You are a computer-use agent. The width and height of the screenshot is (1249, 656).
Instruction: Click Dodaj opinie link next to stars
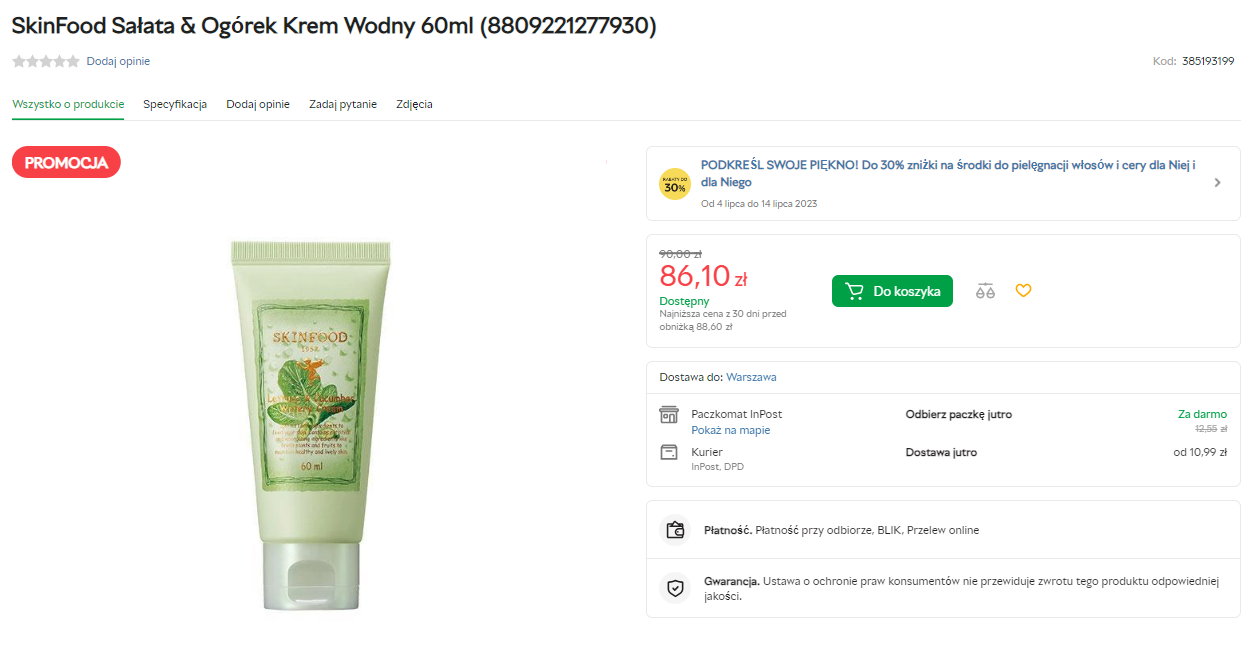click(118, 61)
